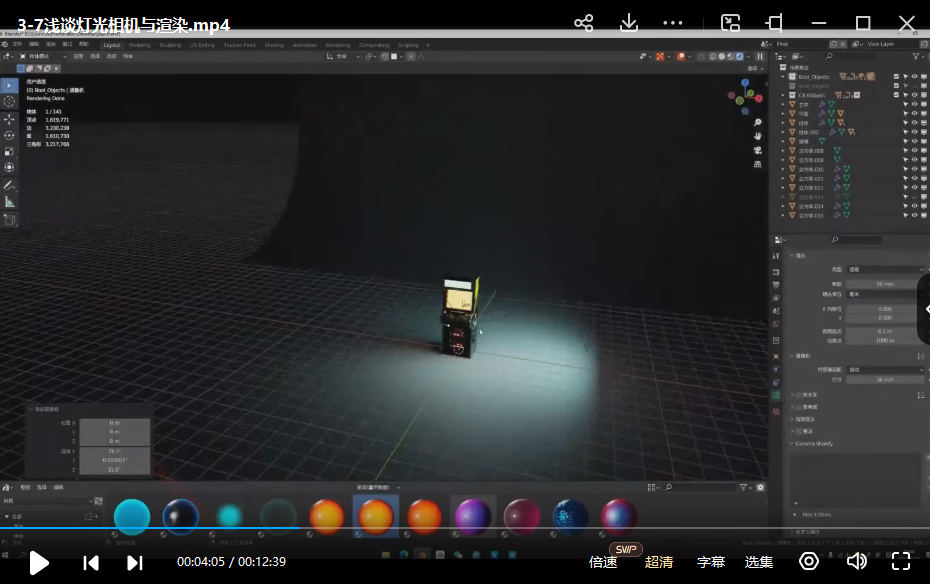The height and width of the screenshot is (584, 930).
Task: Expand the Root_Objects tree item
Action: pyautogui.click(x=783, y=76)
